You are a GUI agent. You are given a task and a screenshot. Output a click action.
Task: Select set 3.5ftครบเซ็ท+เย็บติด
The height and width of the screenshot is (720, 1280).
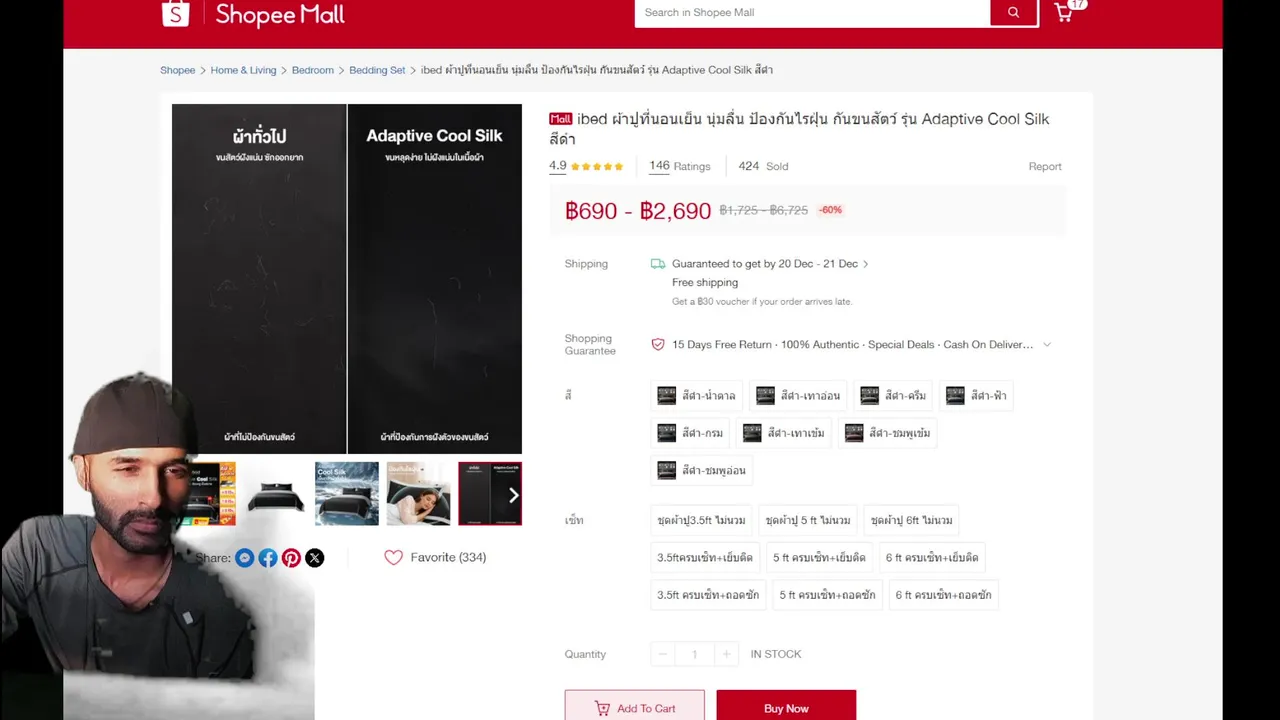point(705,557)
